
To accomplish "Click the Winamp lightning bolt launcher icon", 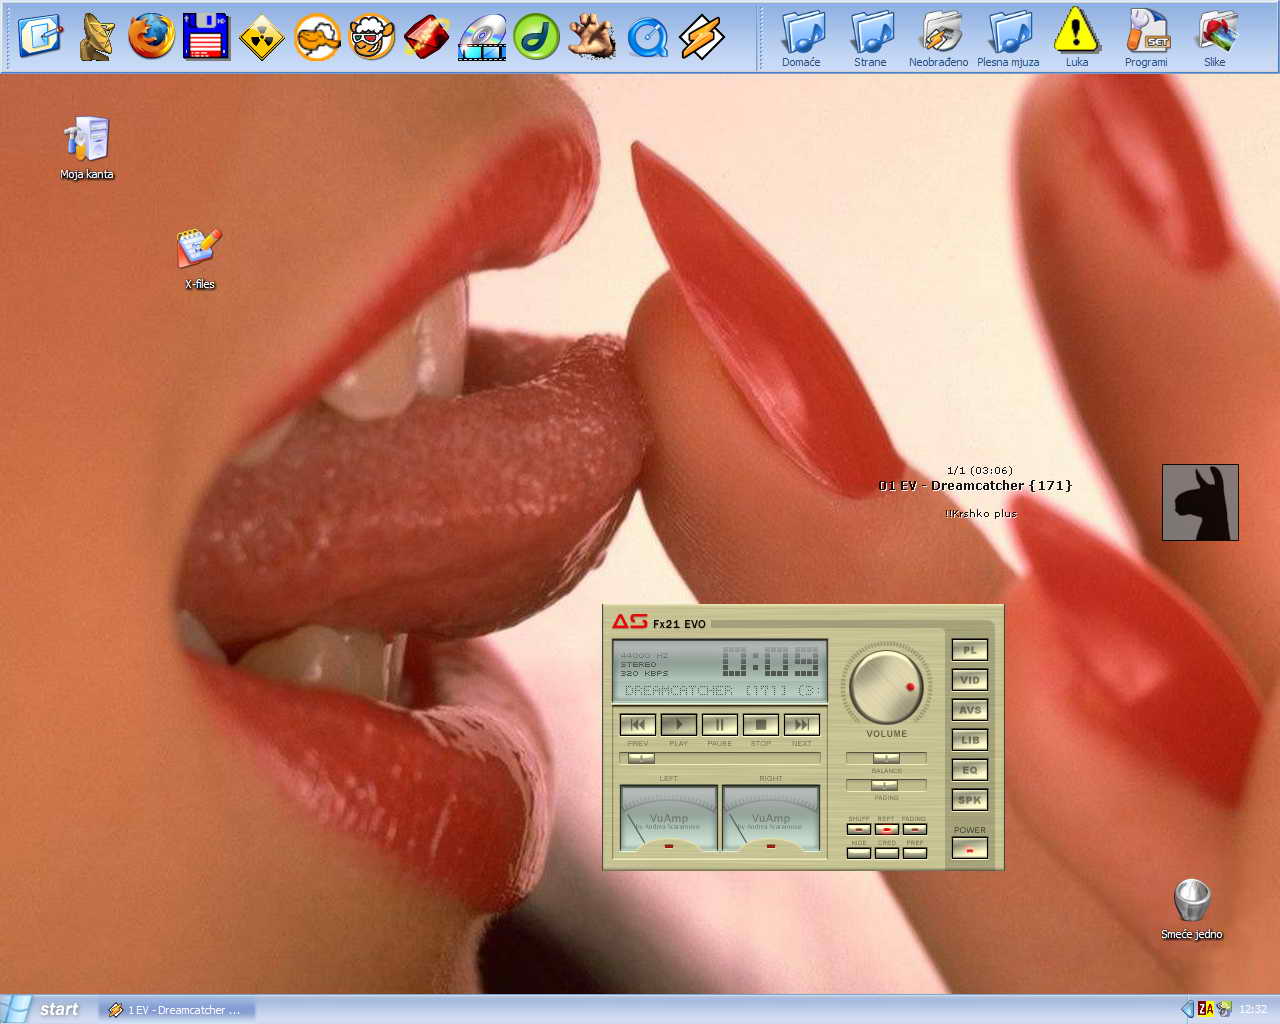I will [x=701, y=38].
